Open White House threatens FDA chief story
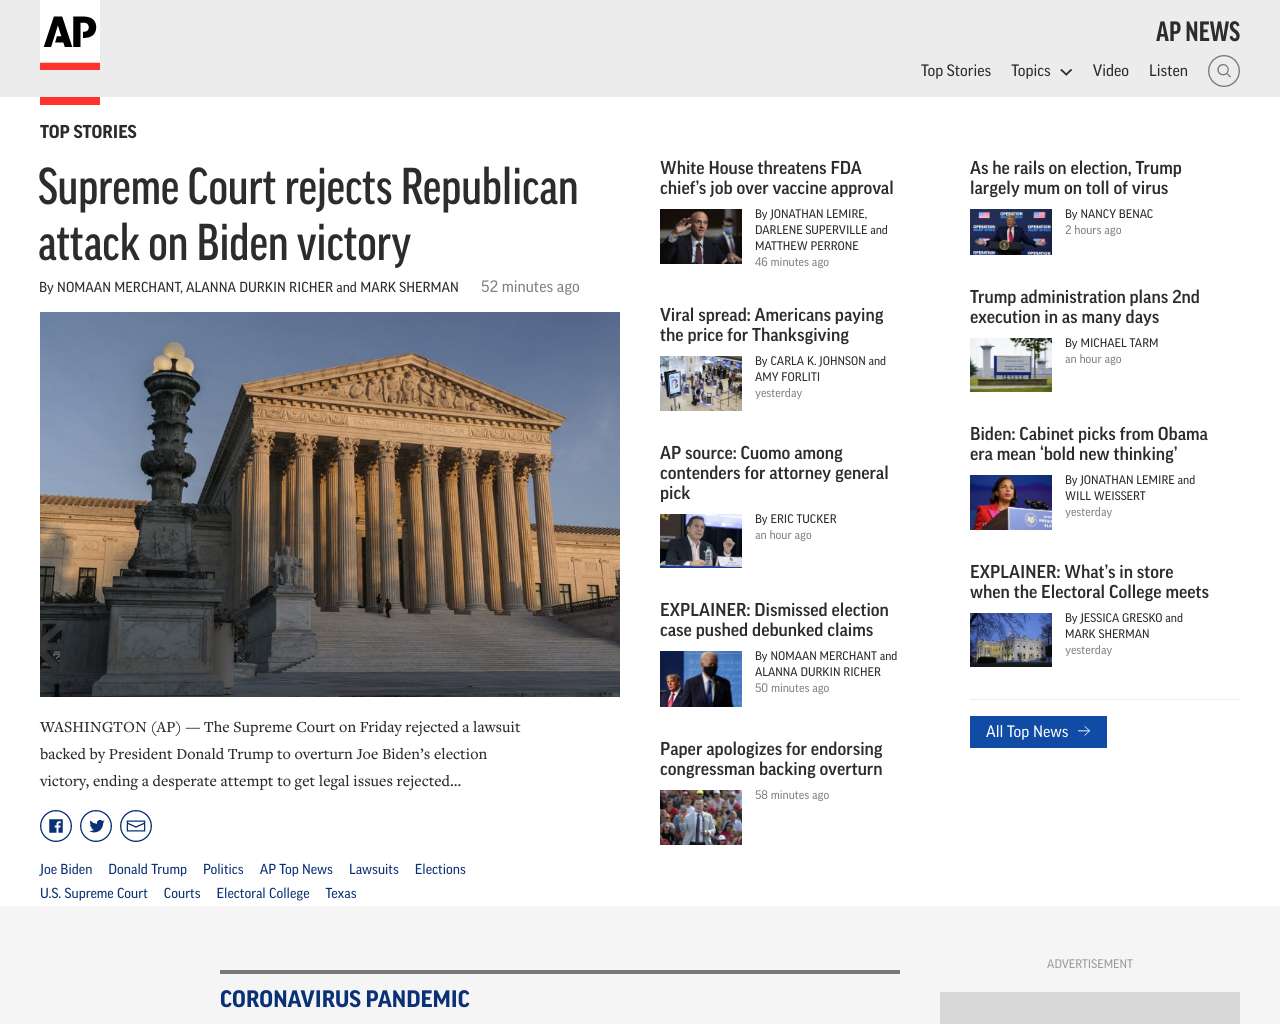Viewport: 1280px width, 1024px height. click(x=776, y=178)
